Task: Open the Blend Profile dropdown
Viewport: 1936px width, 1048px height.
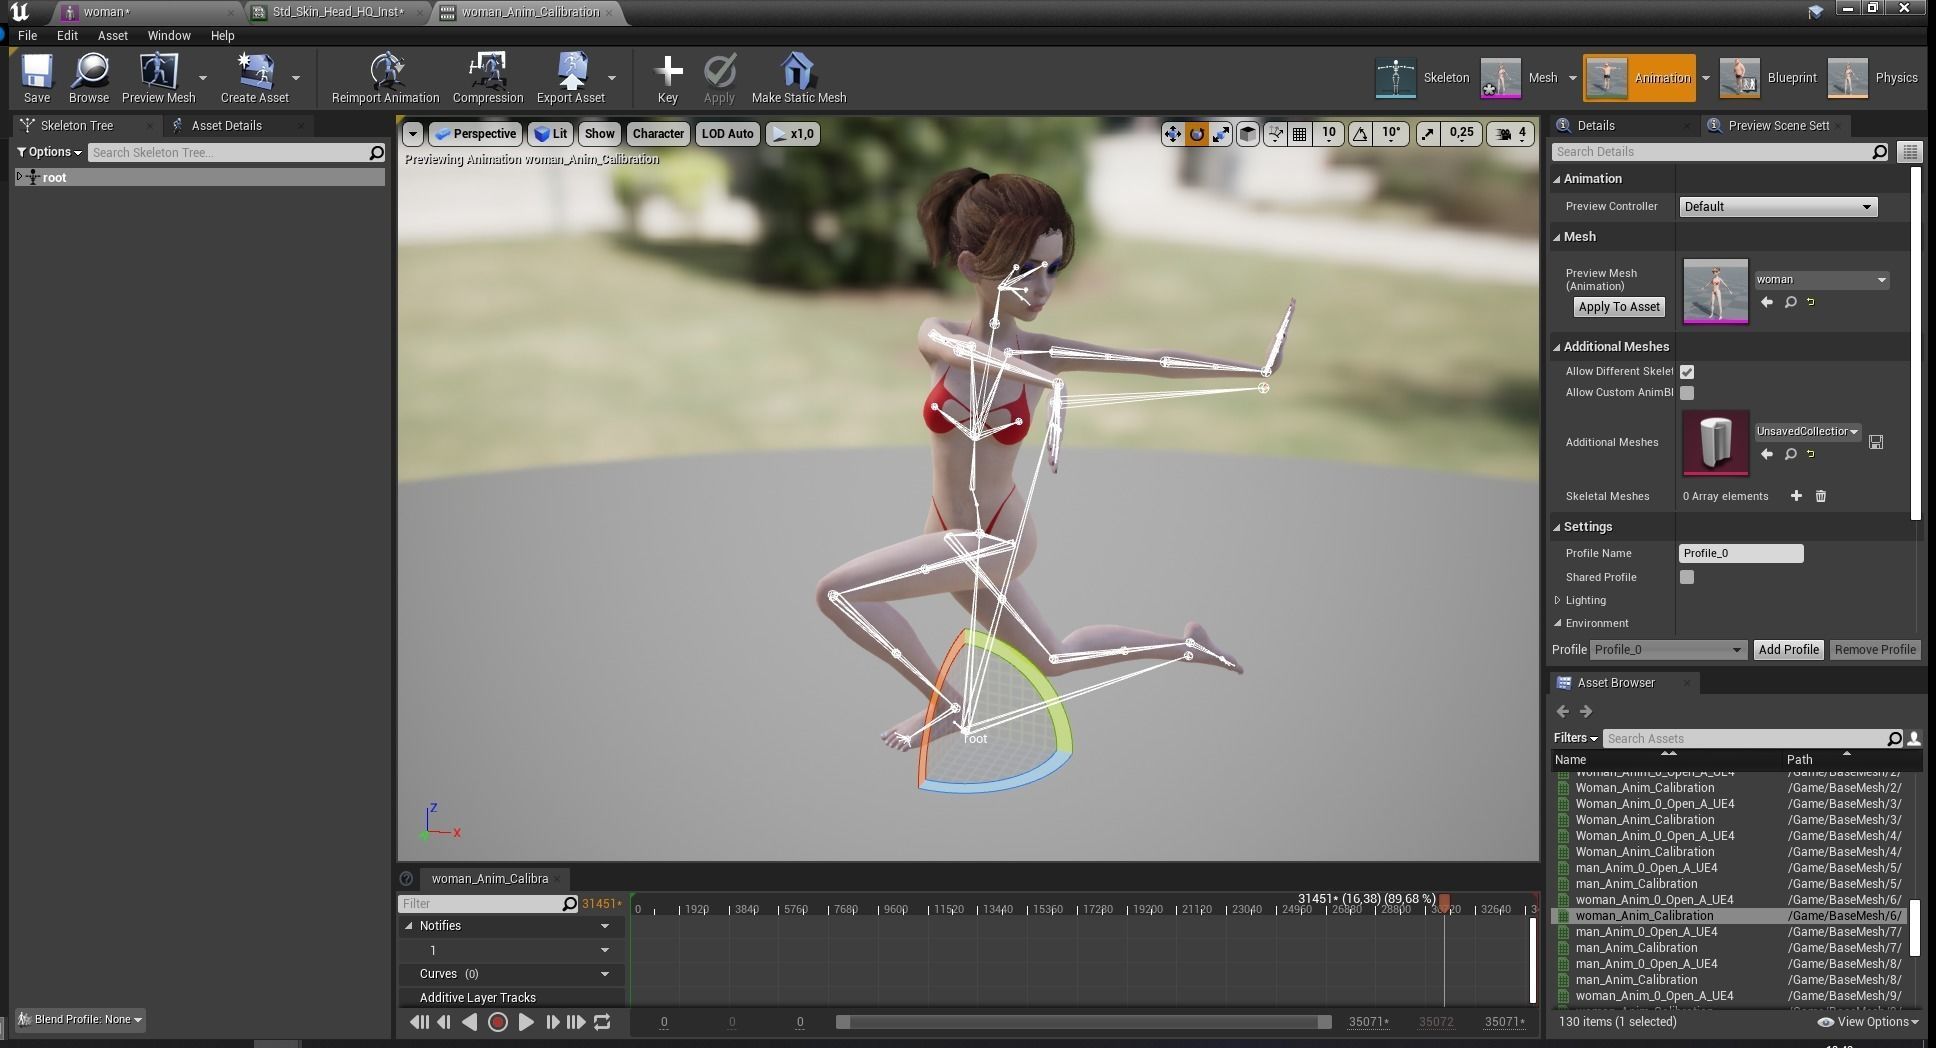Action: (x=81, y=1020)
